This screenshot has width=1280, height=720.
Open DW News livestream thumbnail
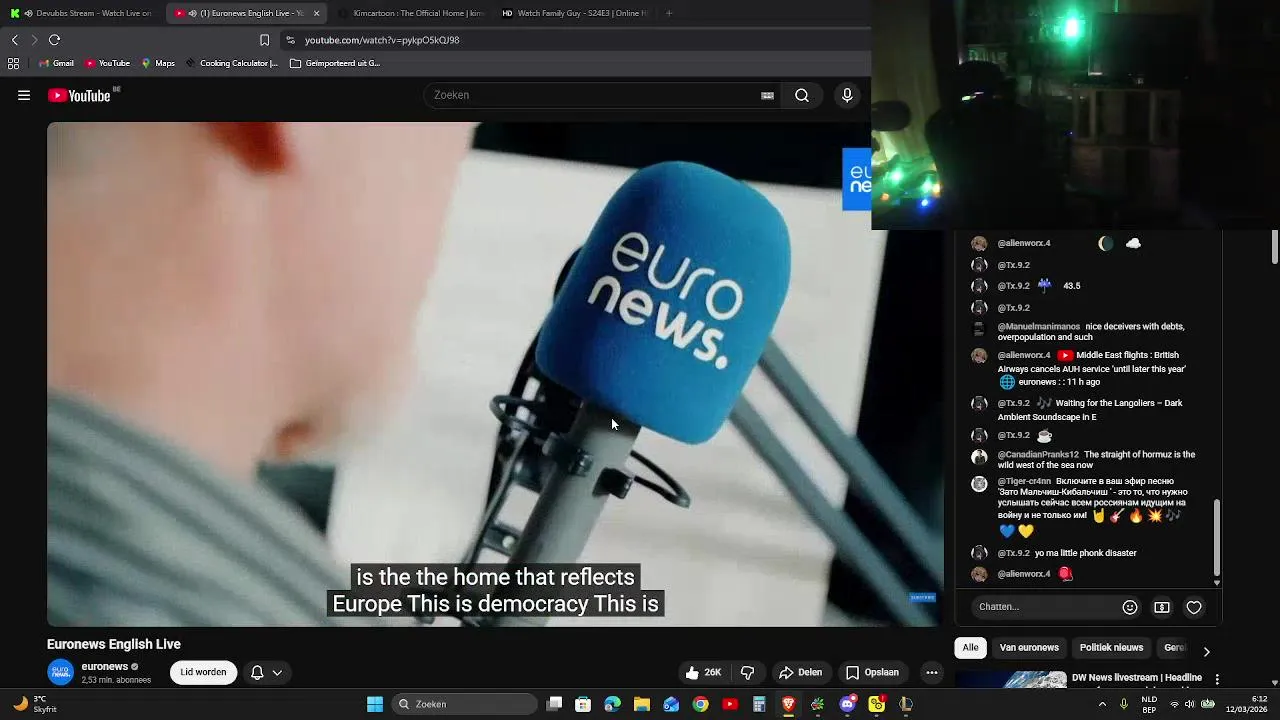pos(1011,680)
